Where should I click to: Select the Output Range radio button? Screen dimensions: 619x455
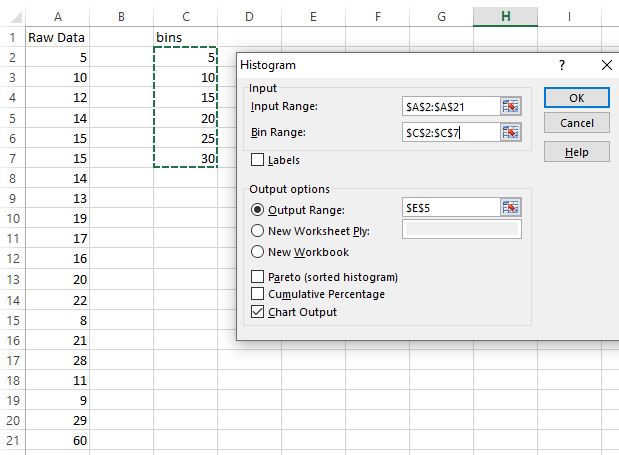257,210
